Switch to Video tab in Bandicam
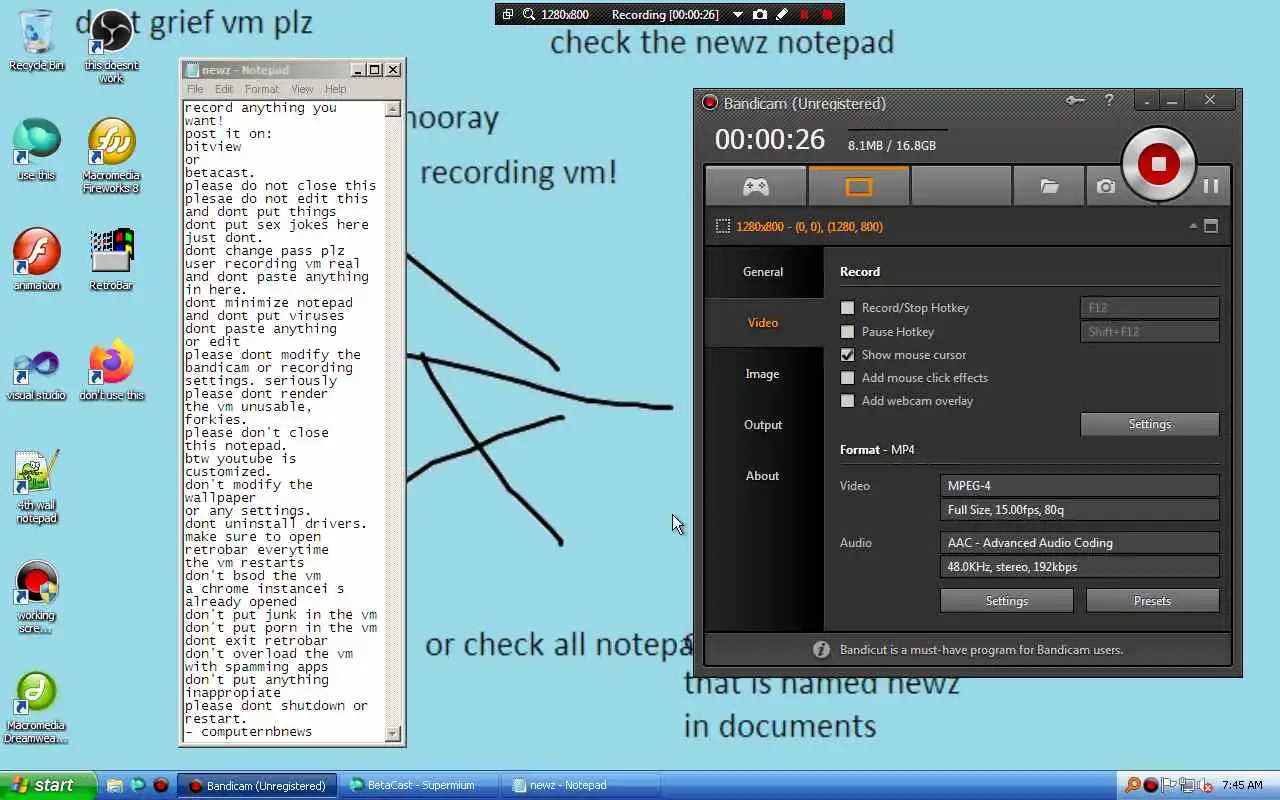 [763, 323]
